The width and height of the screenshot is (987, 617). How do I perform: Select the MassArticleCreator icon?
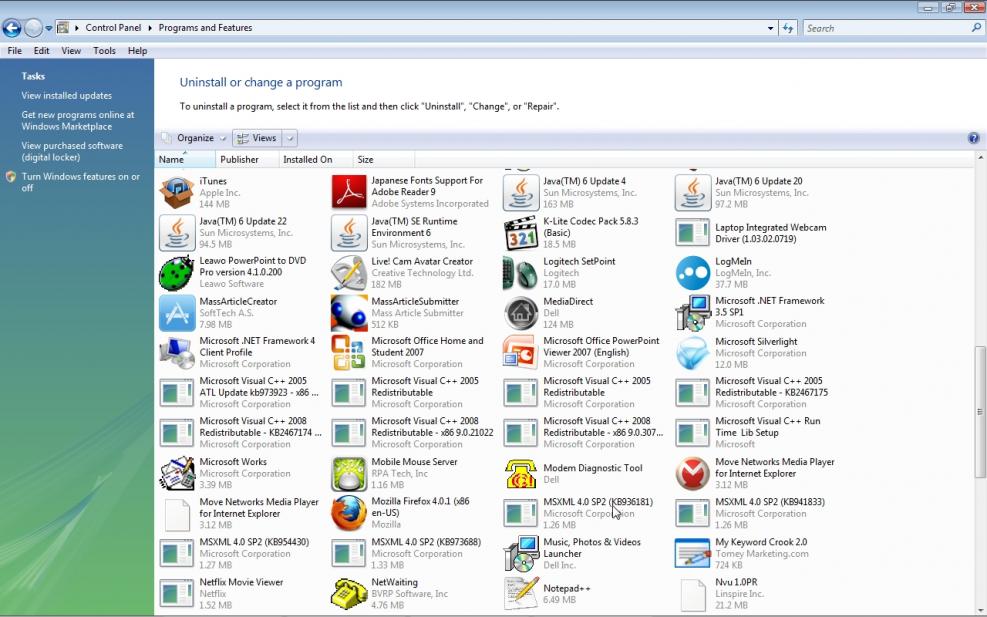point(177,313)
